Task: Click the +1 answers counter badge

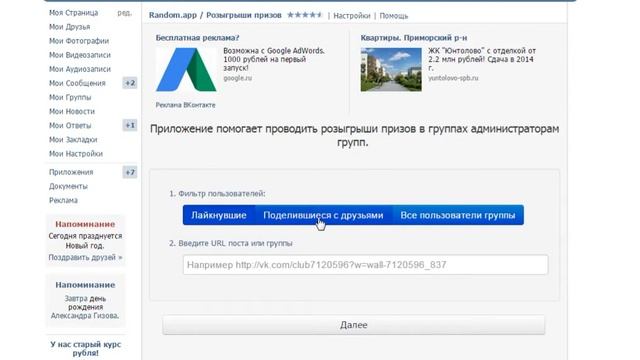Action: point(130,125)
